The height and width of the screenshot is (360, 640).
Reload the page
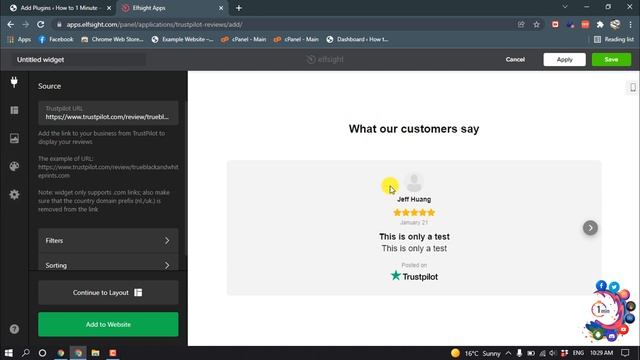pos(40,24)
